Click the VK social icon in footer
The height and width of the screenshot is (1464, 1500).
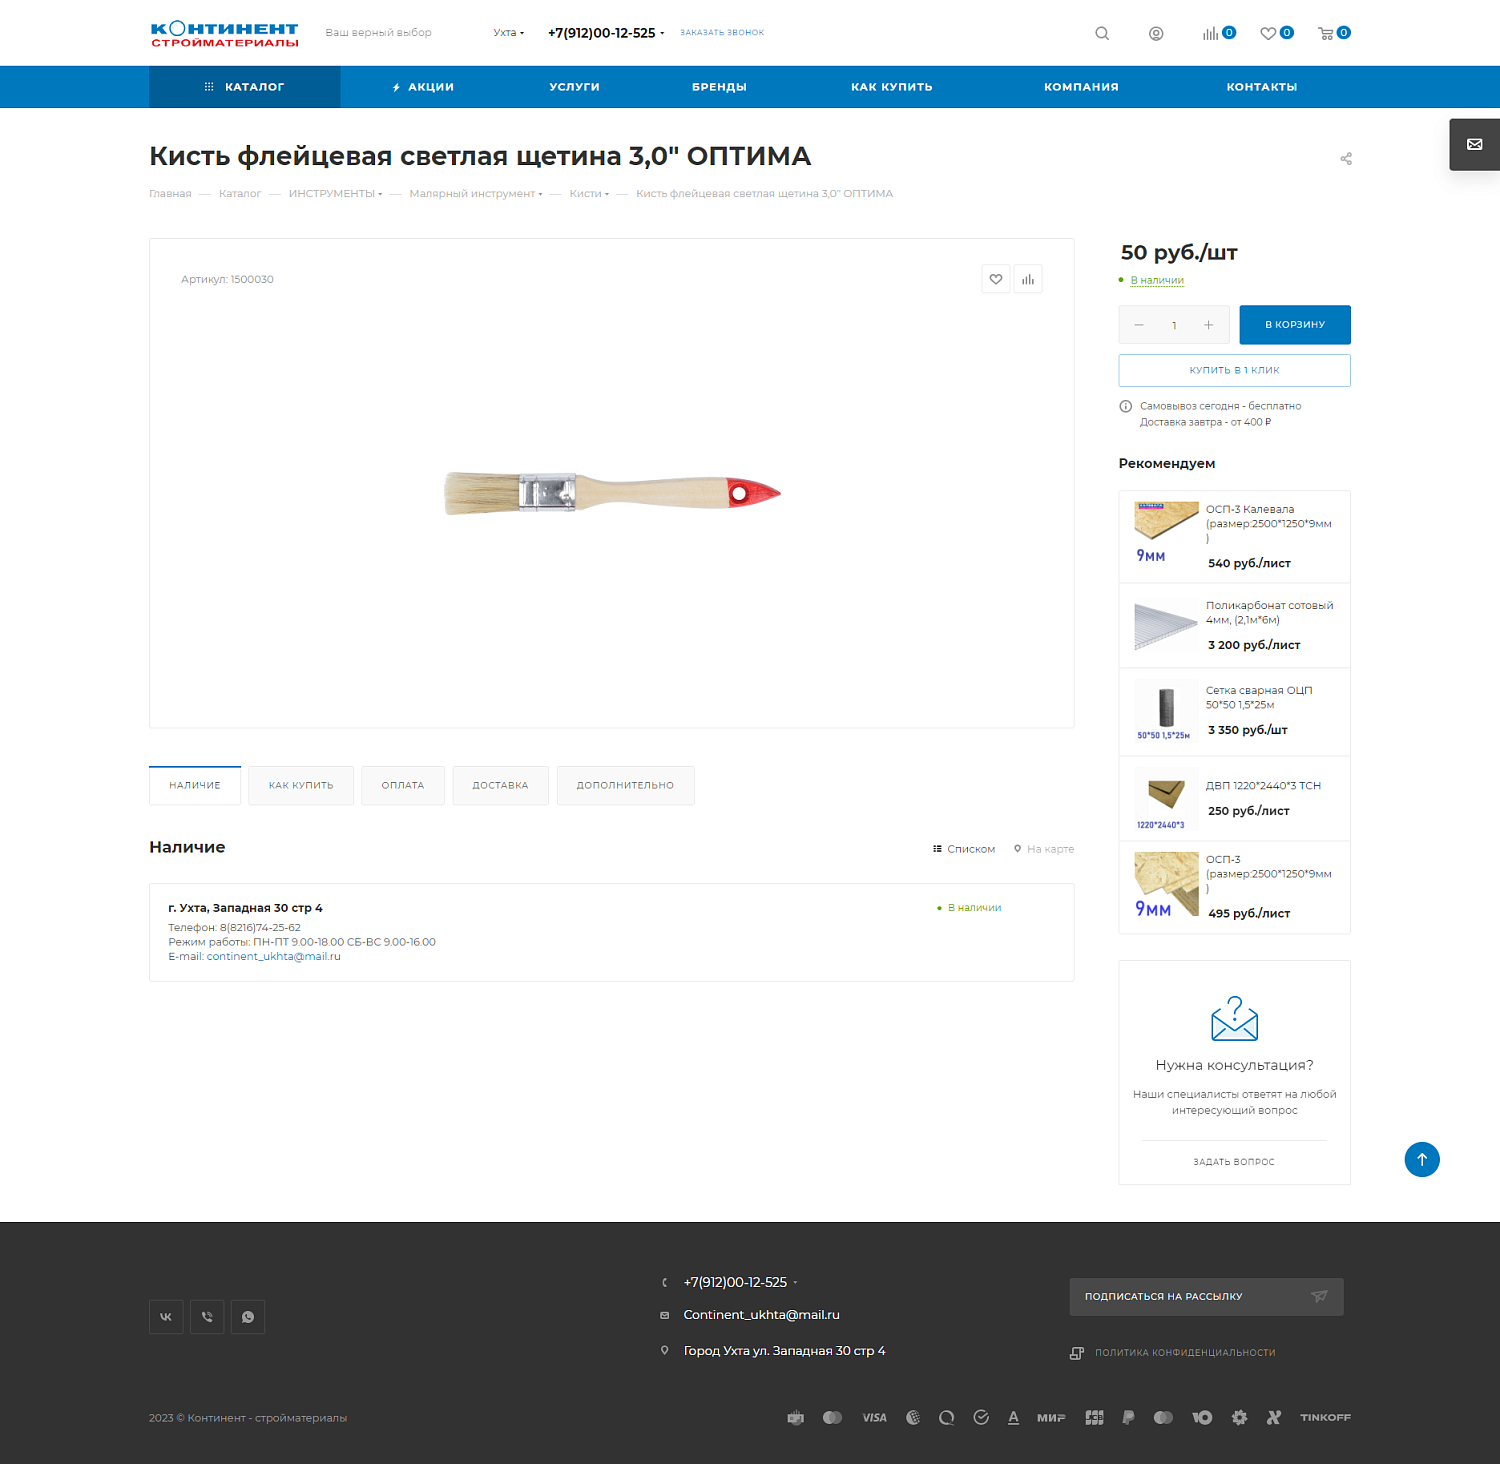pyautogui.click(x=166, y=1317)
